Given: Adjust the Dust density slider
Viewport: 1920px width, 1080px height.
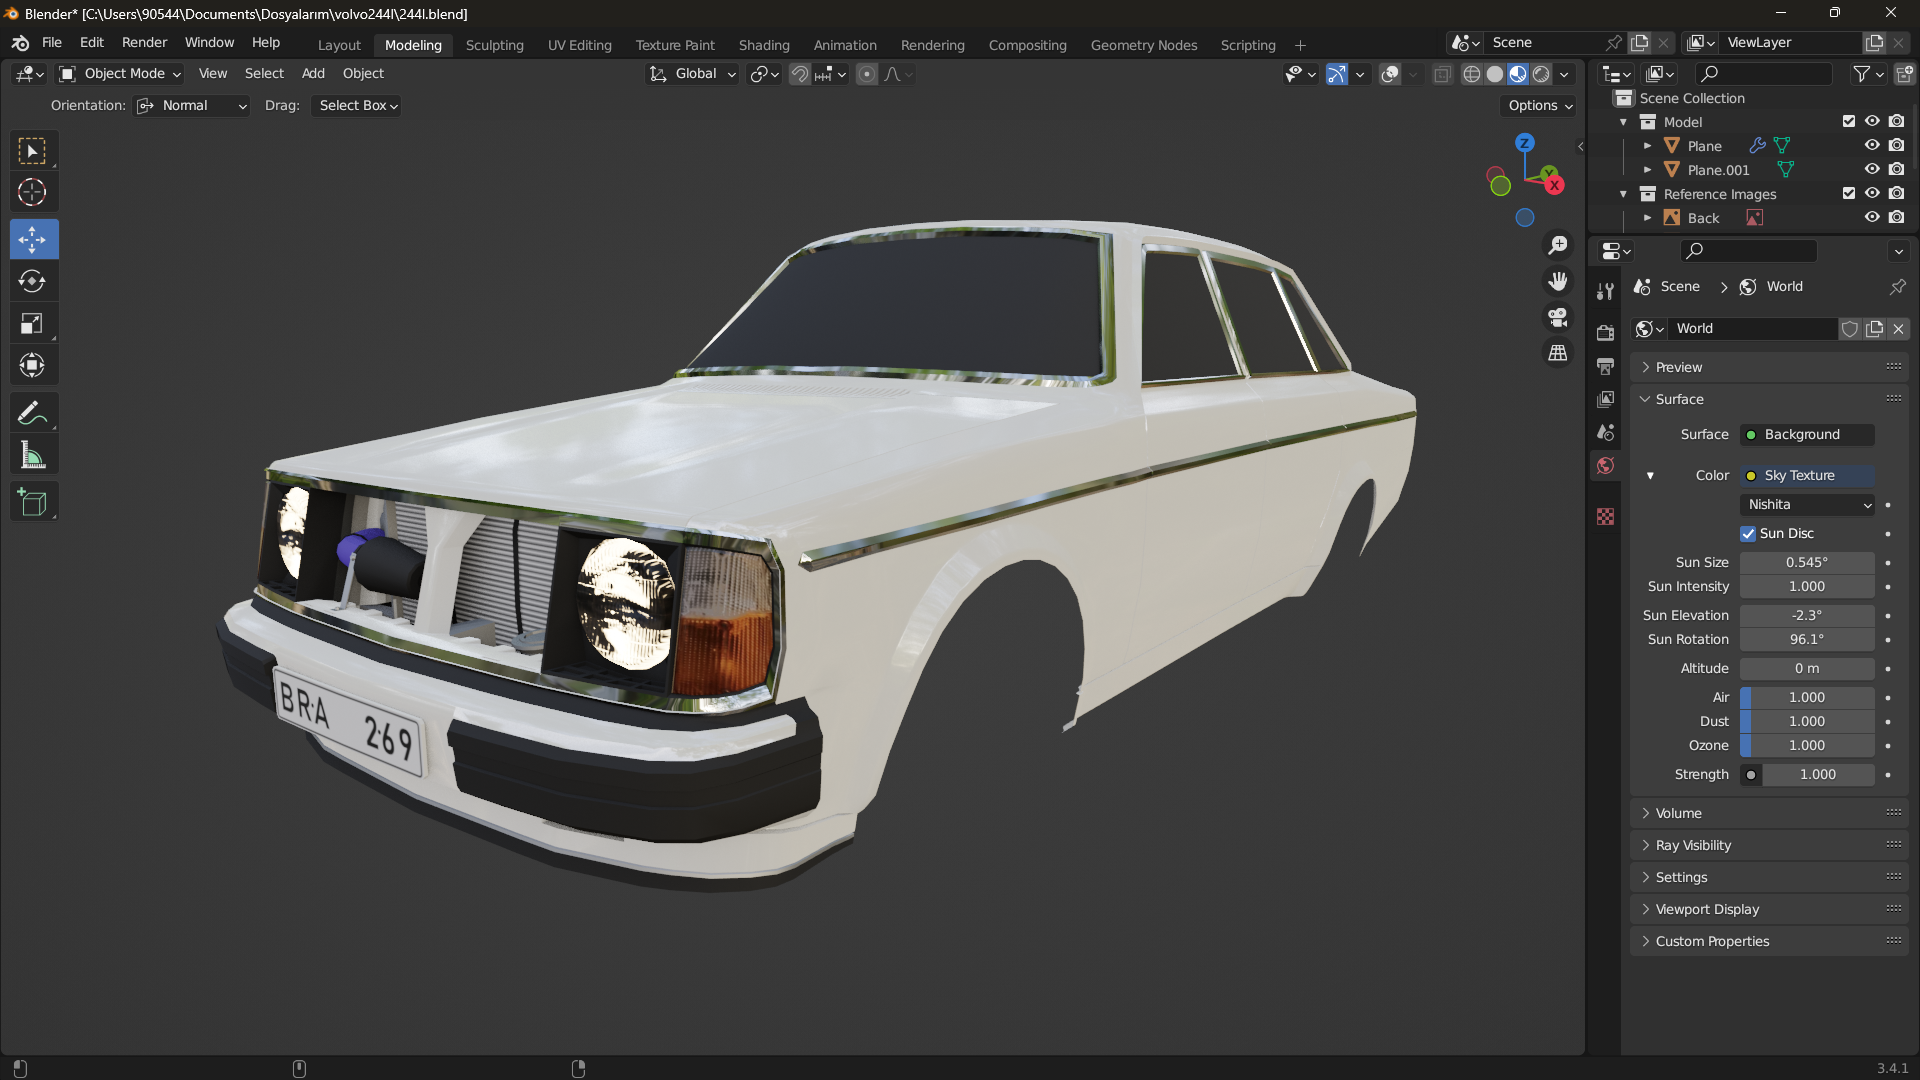Looking at the screenshot, I should point(1806,722).
